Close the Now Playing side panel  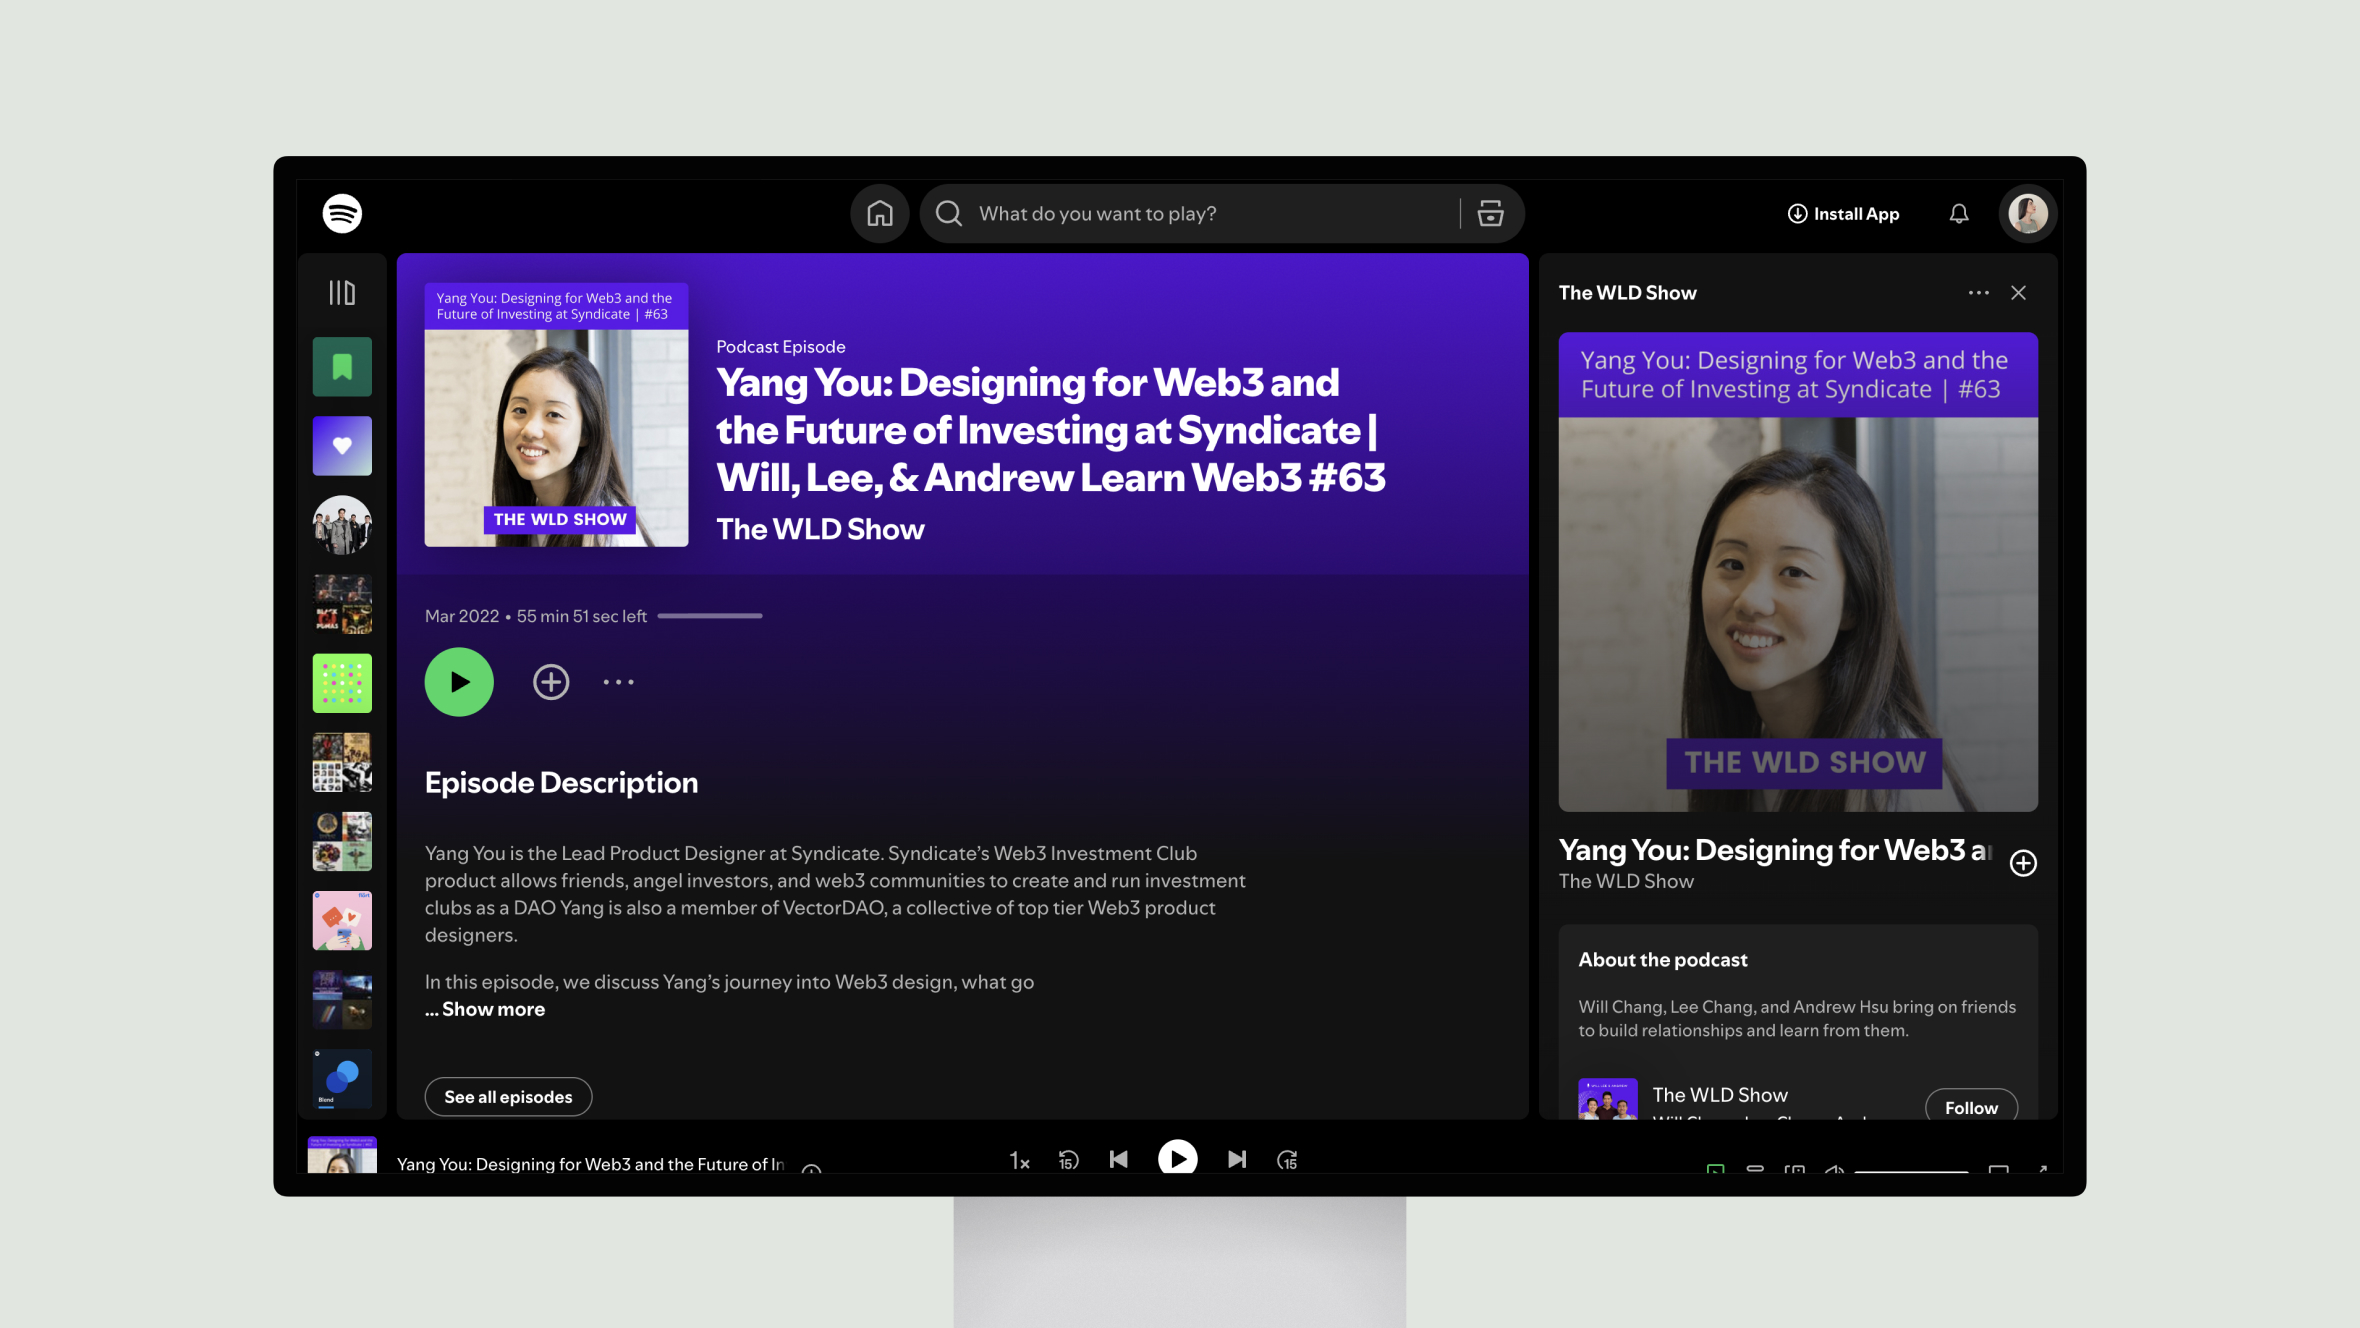(2018, 293)
